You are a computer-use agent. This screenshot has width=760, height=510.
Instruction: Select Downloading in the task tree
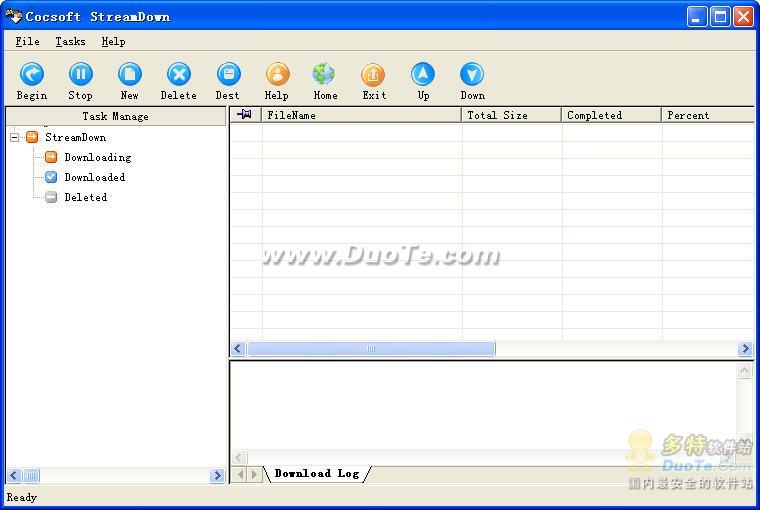coord(97,157)
